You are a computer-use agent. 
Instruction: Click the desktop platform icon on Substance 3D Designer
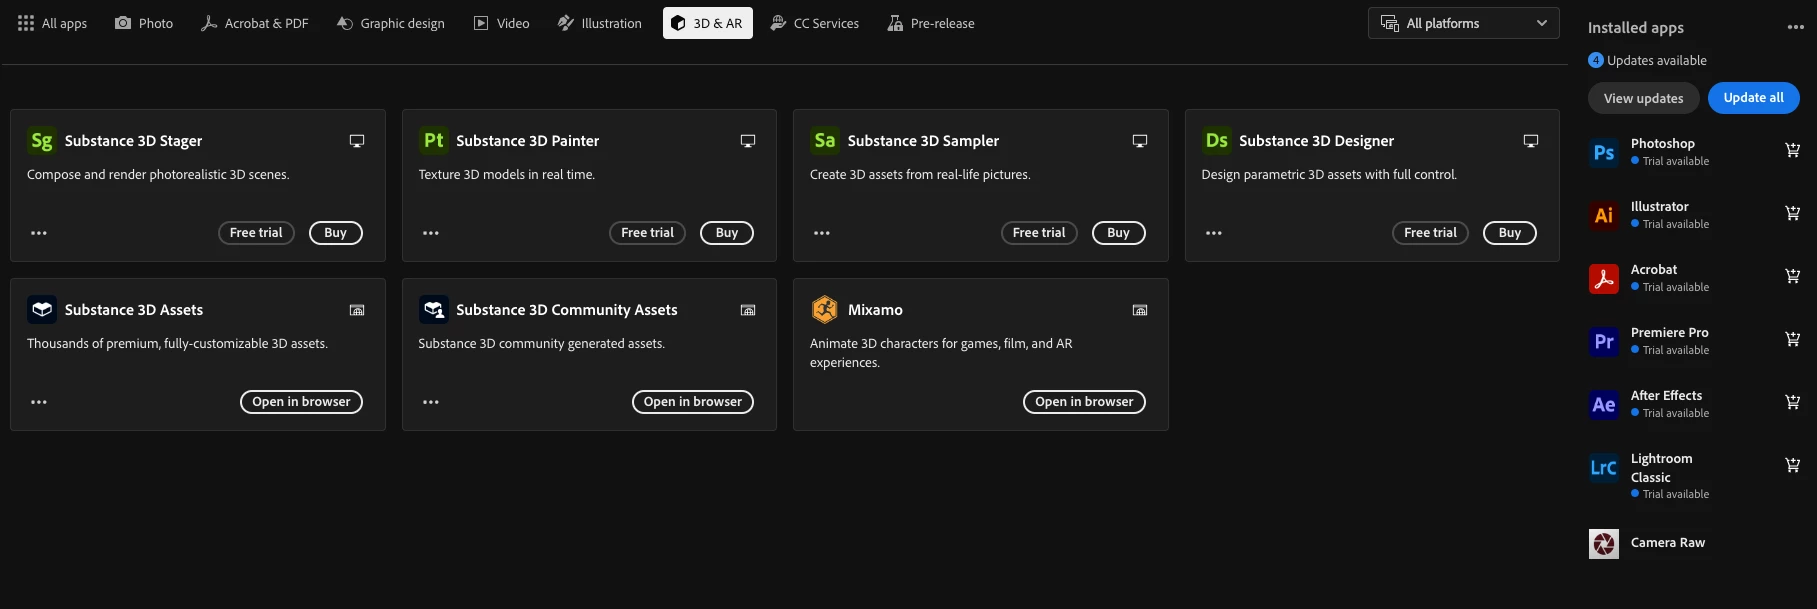coord(1531,141)
